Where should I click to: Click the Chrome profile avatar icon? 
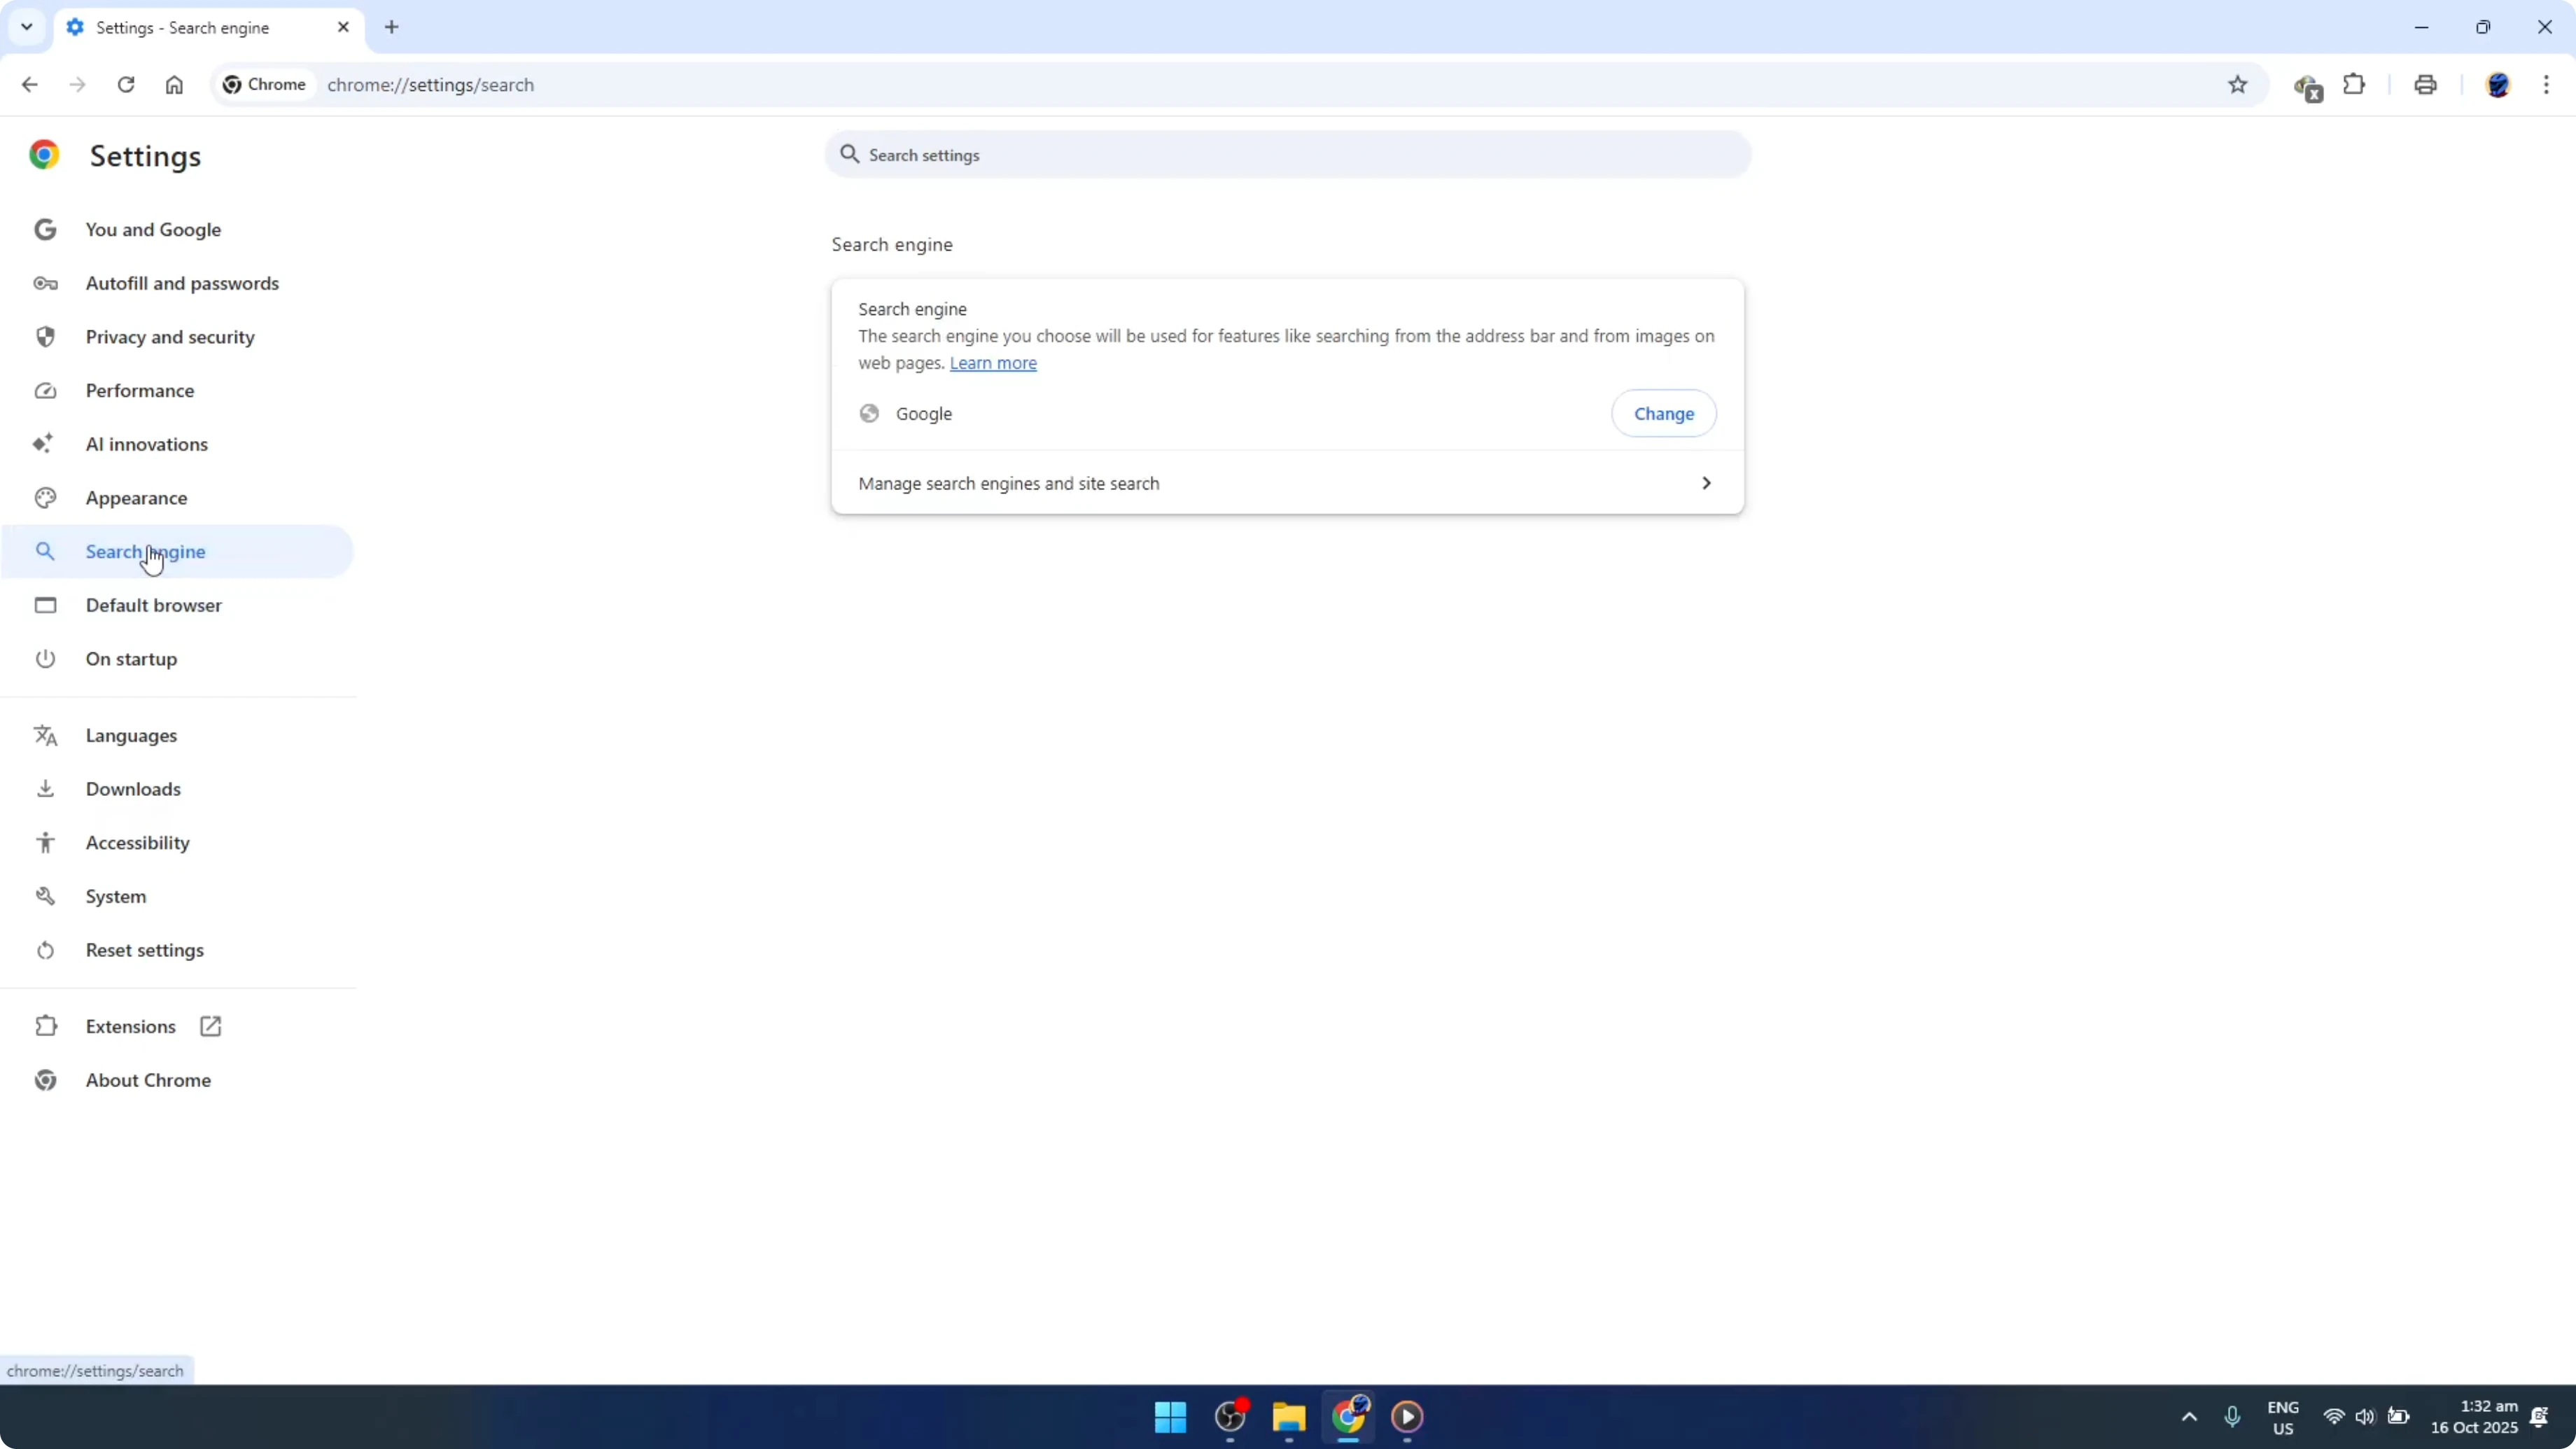[x=2499, y=84]
